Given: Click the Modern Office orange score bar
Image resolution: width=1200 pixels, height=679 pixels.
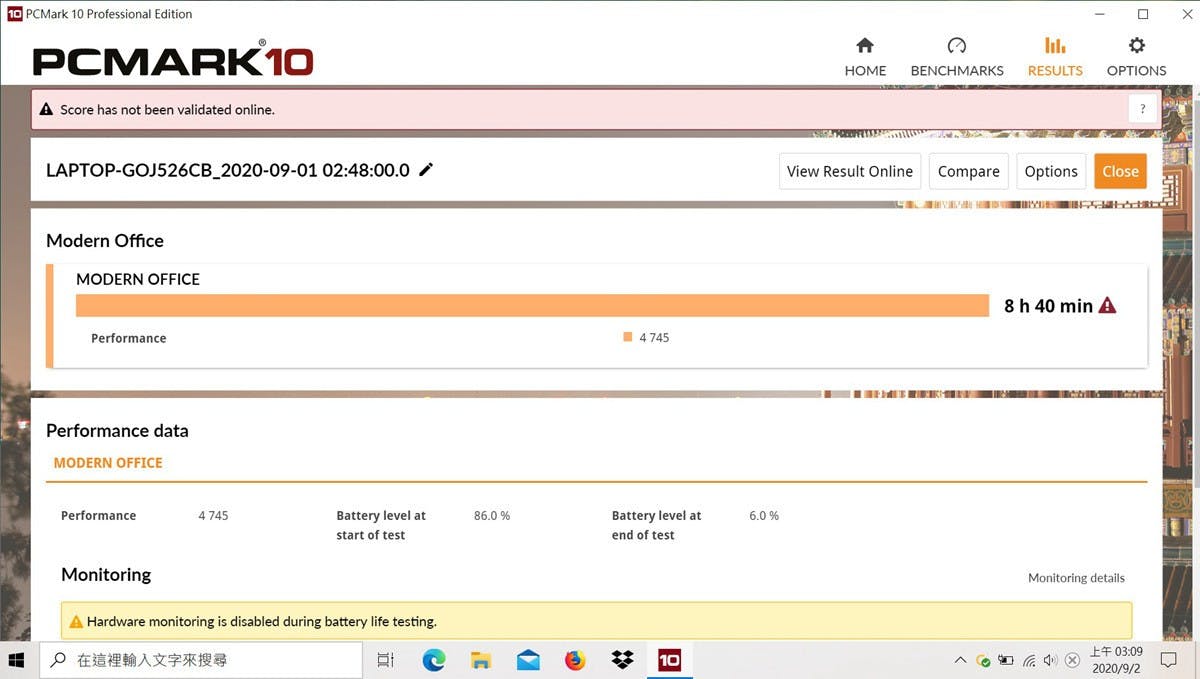Looking at the screenshot, I should tap(532, 306).
